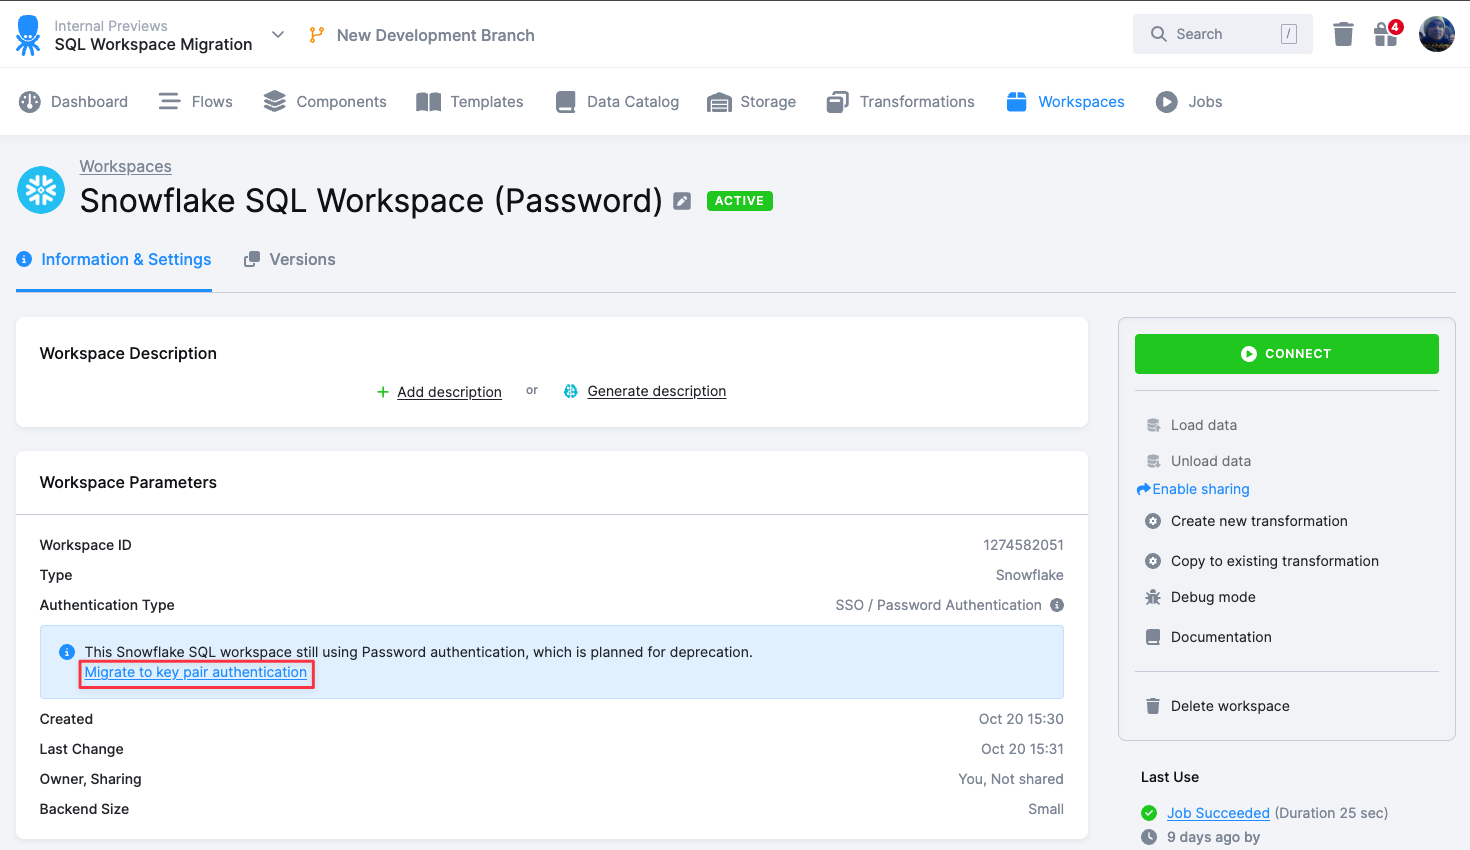Open Templates
The height and width of the screenshot is (850, 1470).
tap(469, 102)
